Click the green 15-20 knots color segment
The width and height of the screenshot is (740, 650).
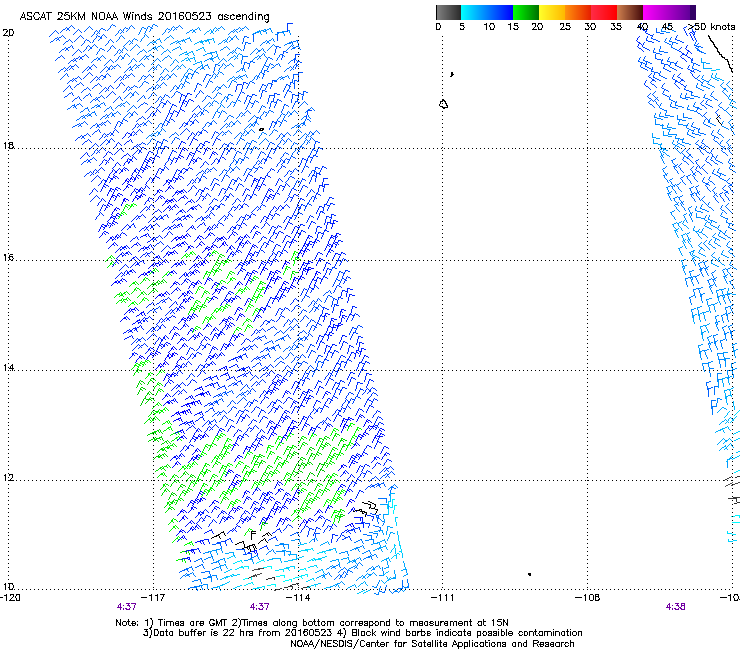coord(526,12)
